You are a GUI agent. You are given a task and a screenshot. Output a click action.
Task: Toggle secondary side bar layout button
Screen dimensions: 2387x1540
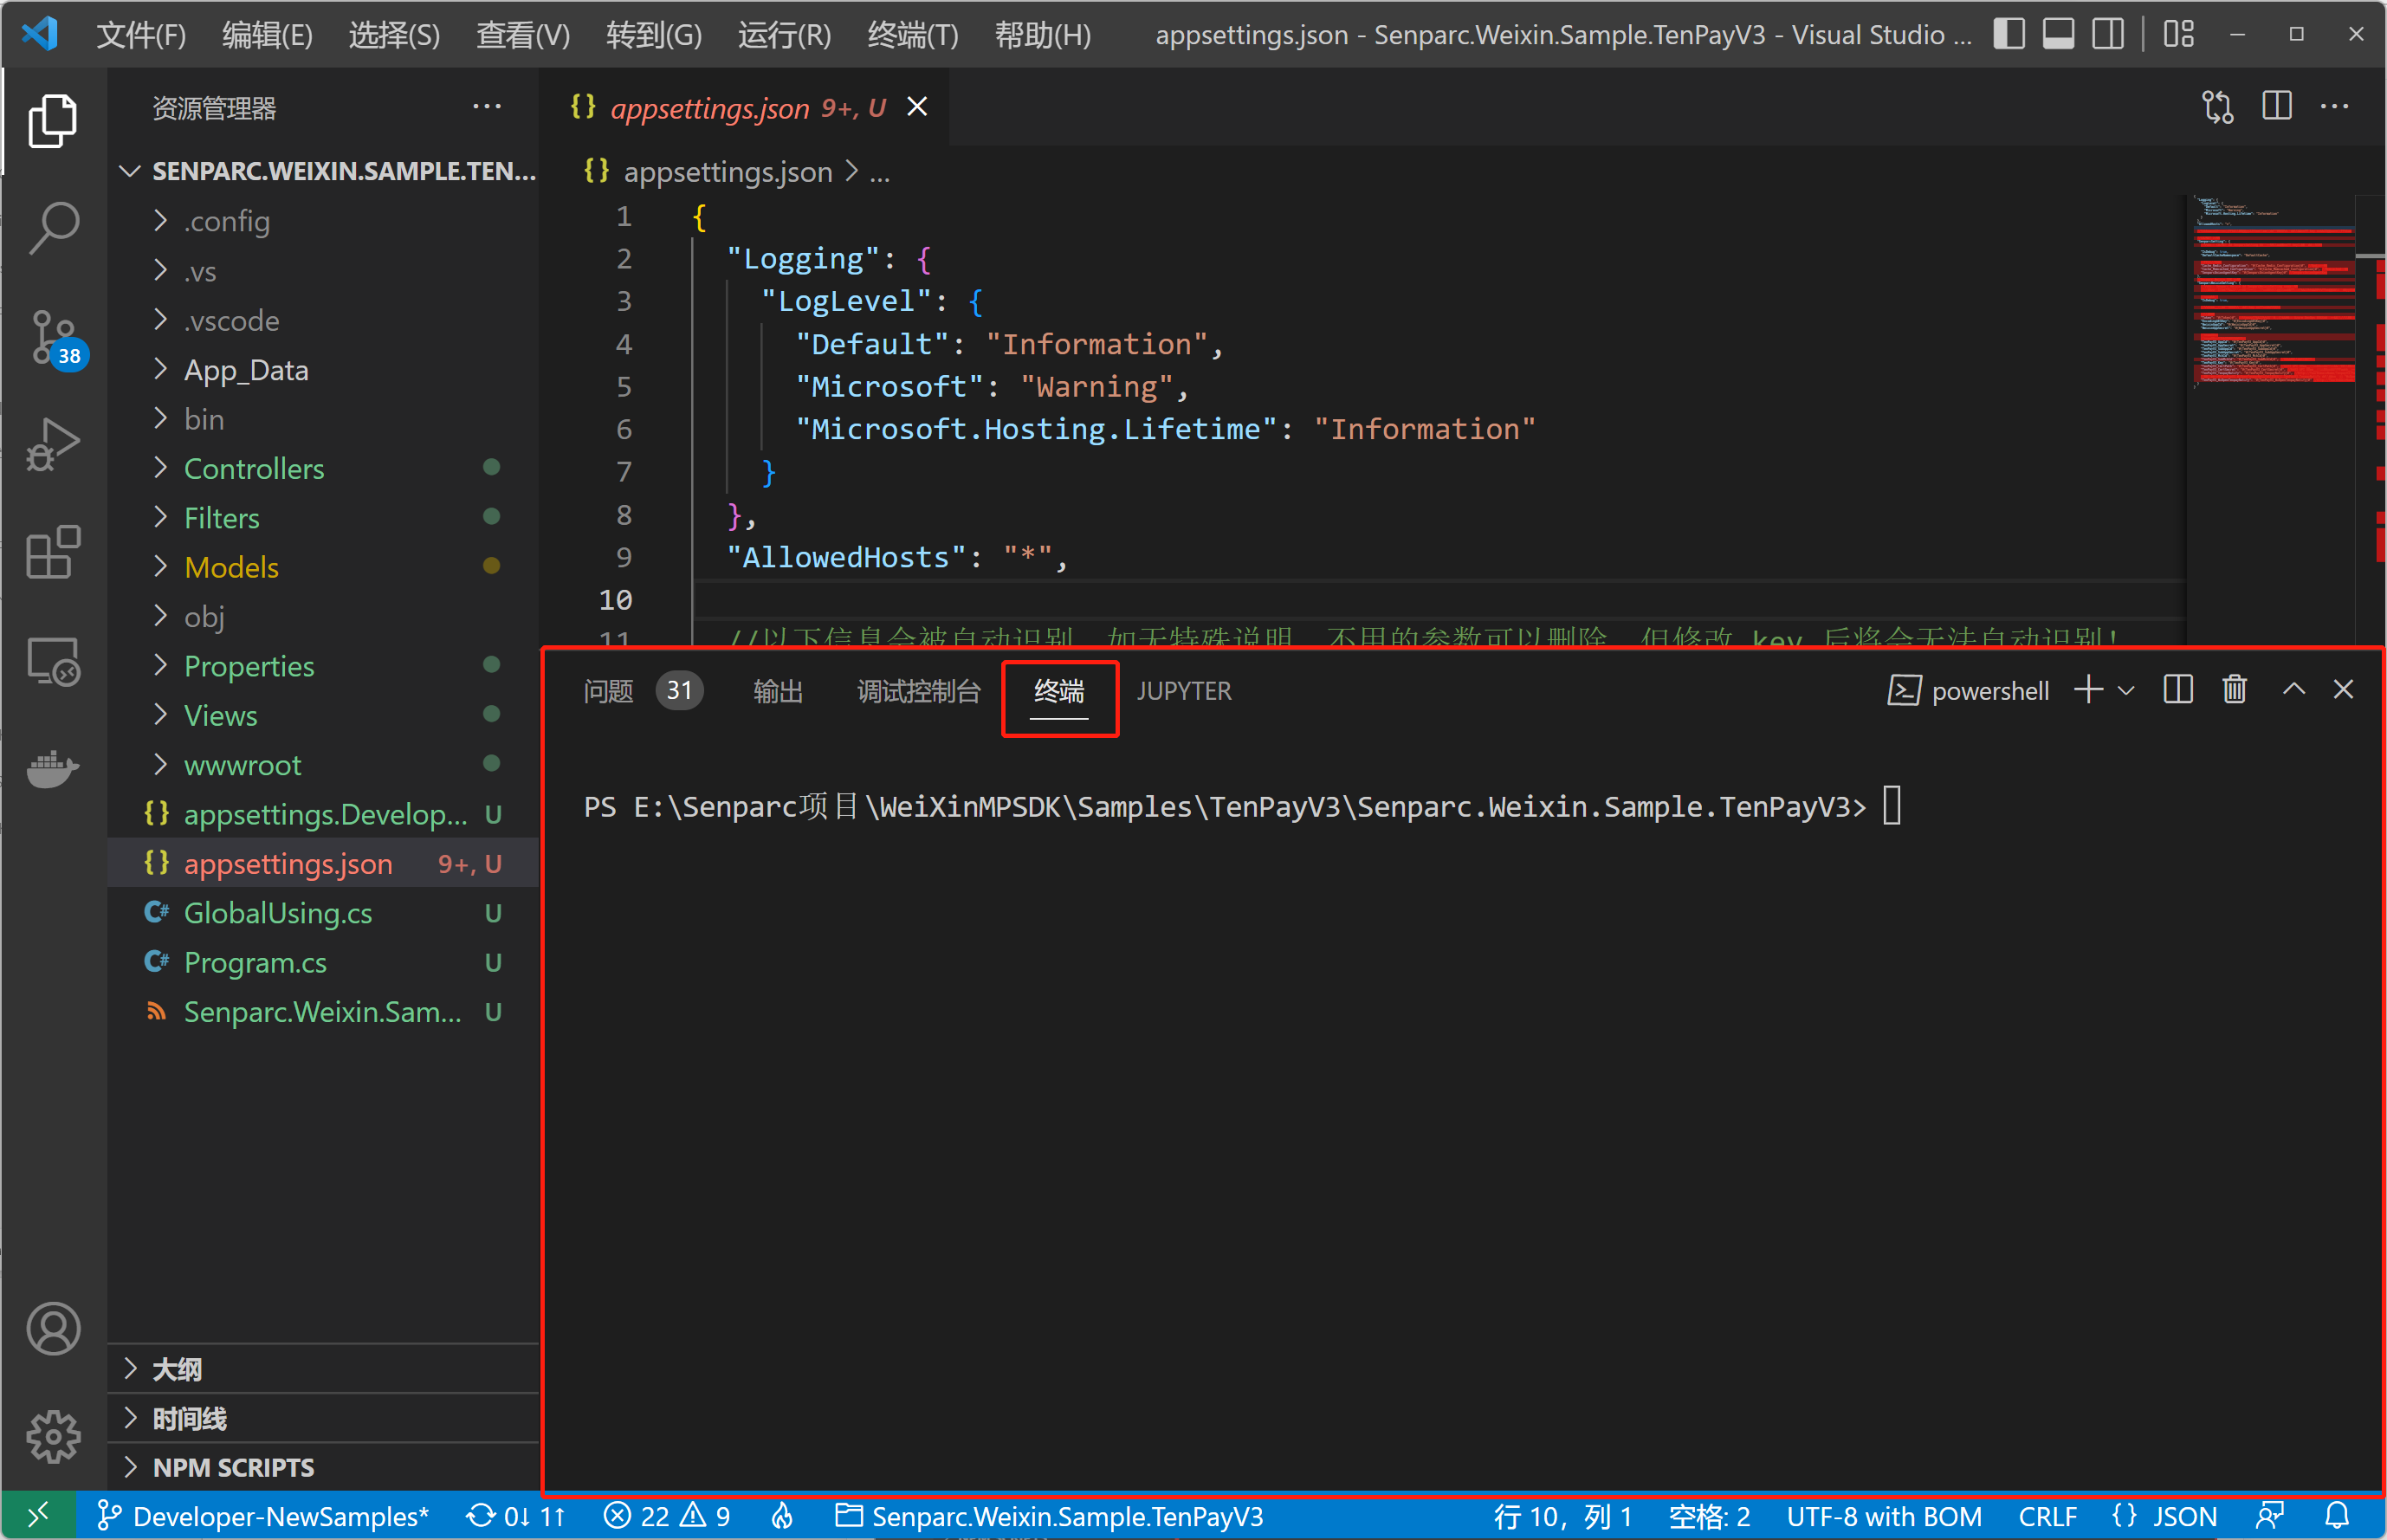coord(2108,34)
